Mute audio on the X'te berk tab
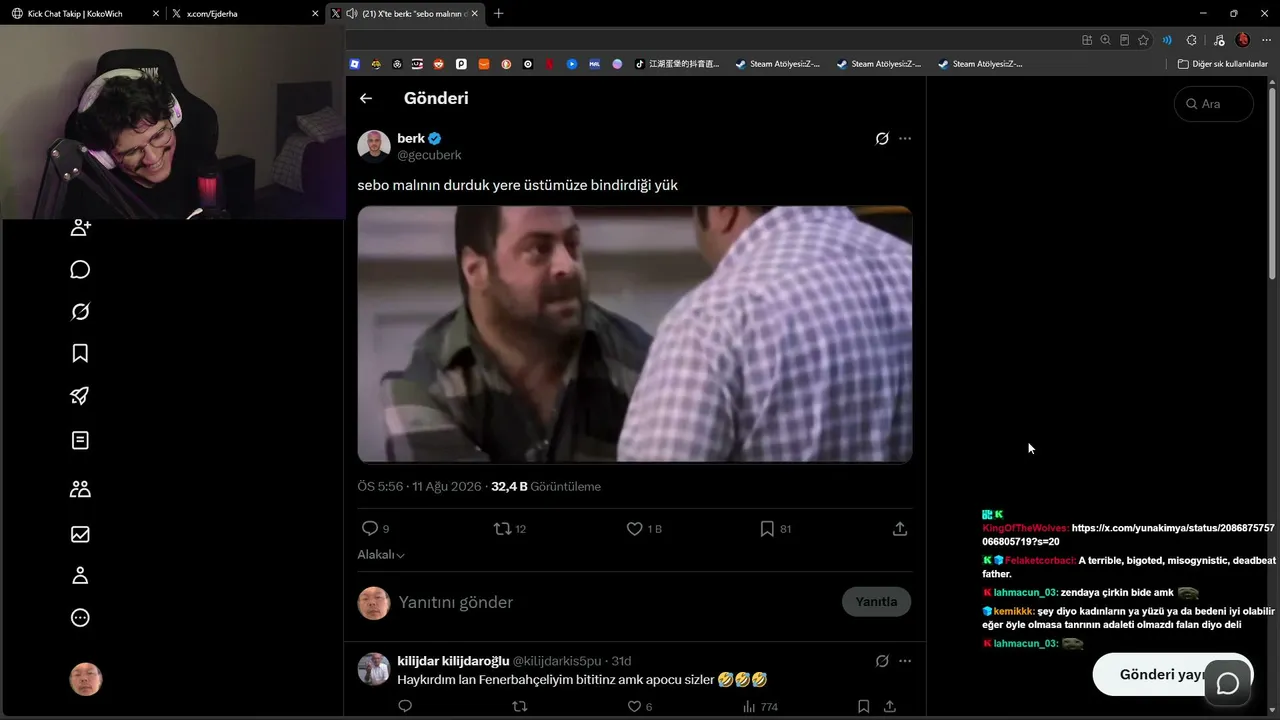The height and width of the screenshot is (720, 1280). coord(352,14)
